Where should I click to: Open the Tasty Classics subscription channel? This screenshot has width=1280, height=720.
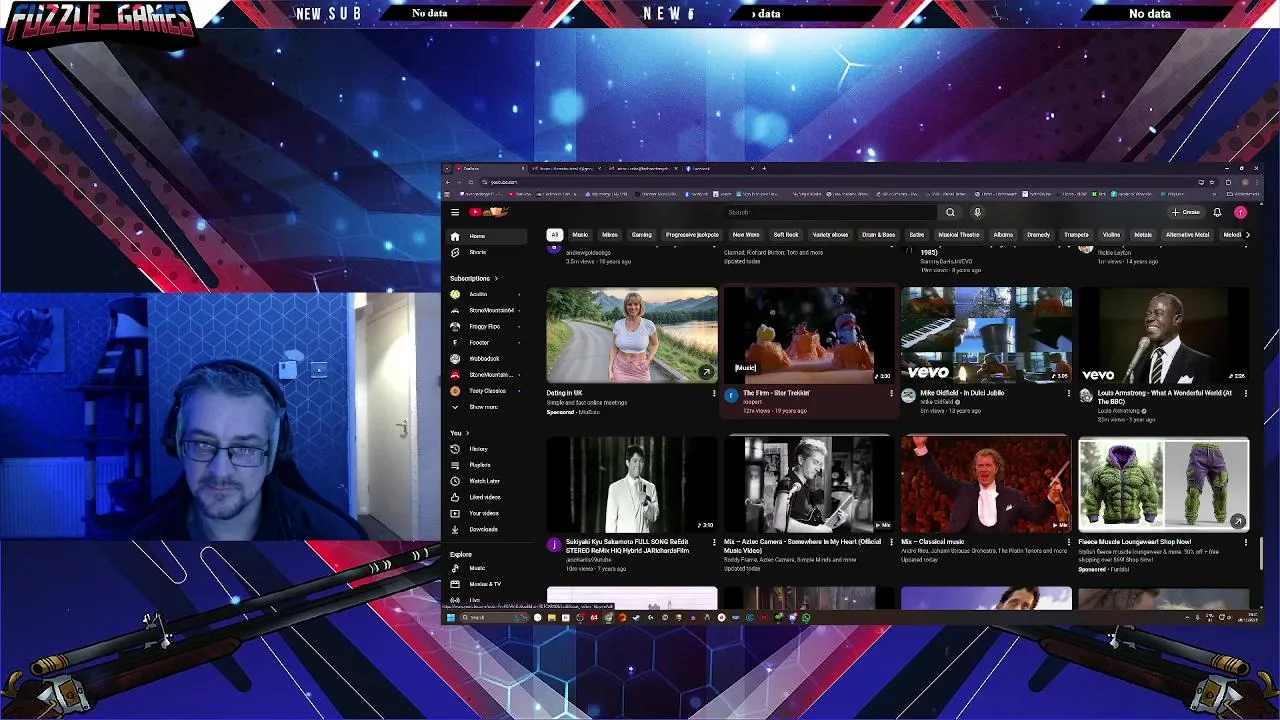[486, 391]
